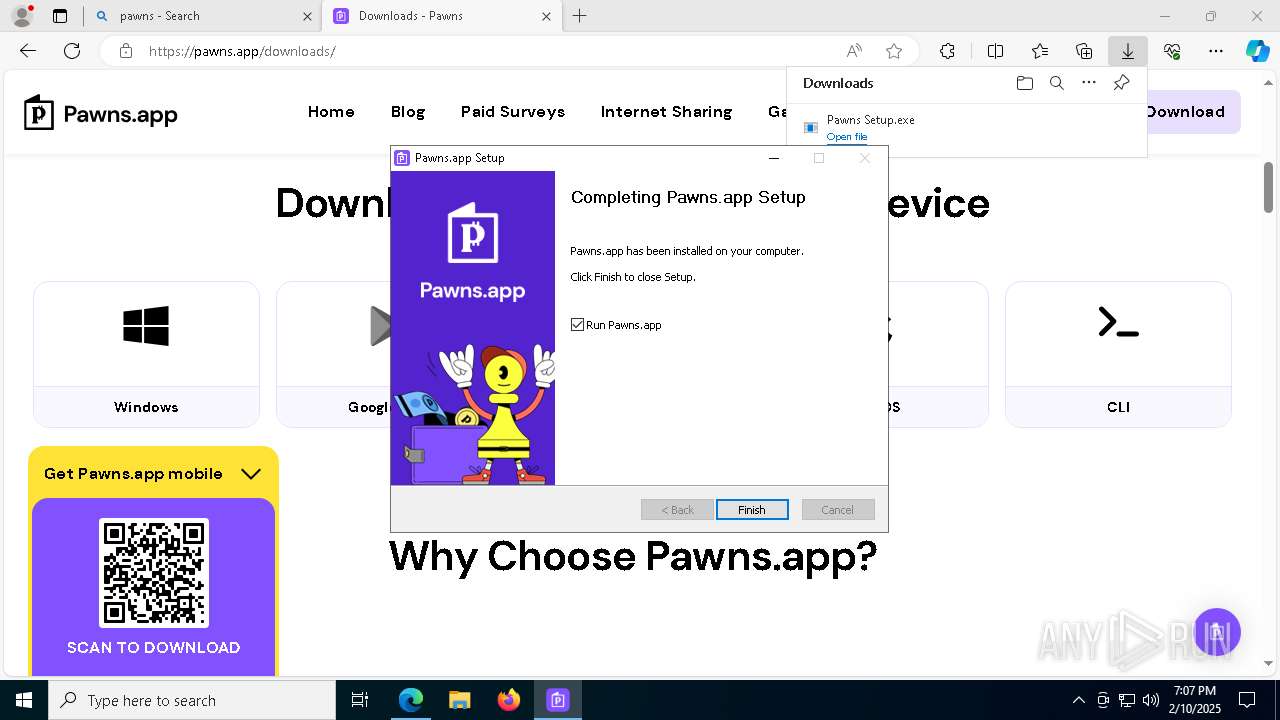Toggle the Downloads toolbar button

(x=1128, y=51)
